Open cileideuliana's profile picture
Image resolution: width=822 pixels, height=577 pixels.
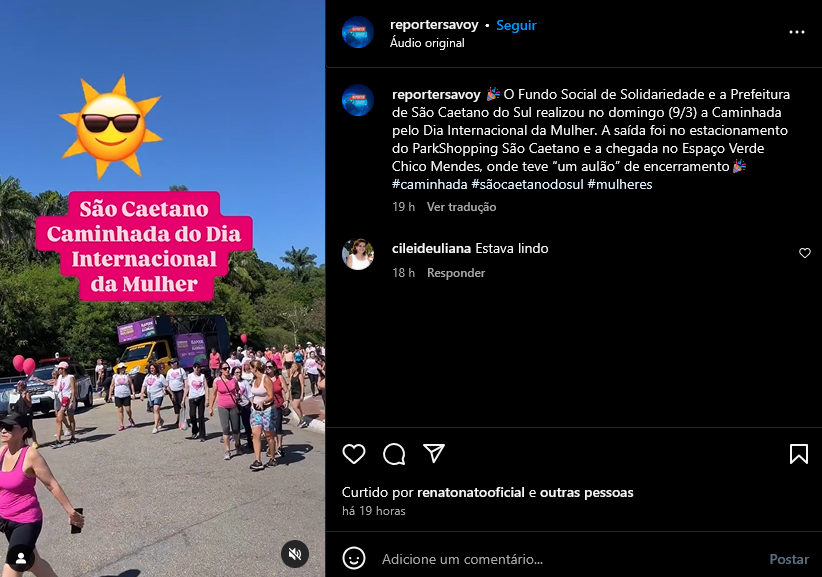click(x=358, y=254)
